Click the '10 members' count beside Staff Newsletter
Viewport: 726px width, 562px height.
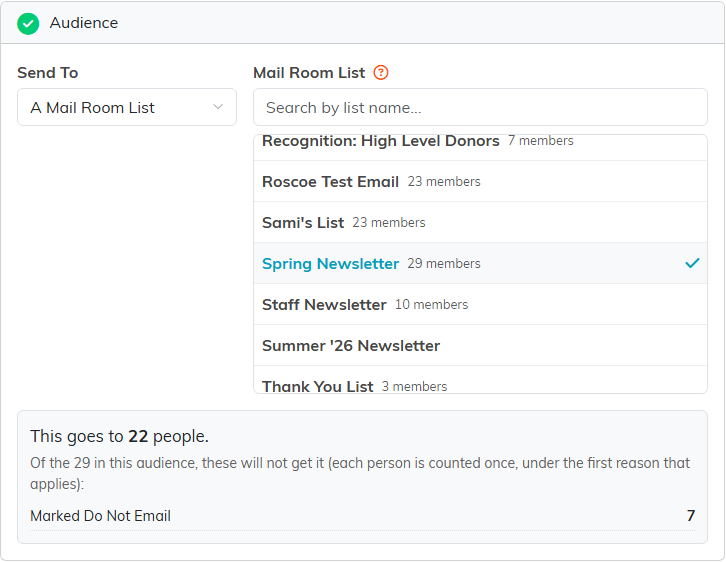click(431, 304)
